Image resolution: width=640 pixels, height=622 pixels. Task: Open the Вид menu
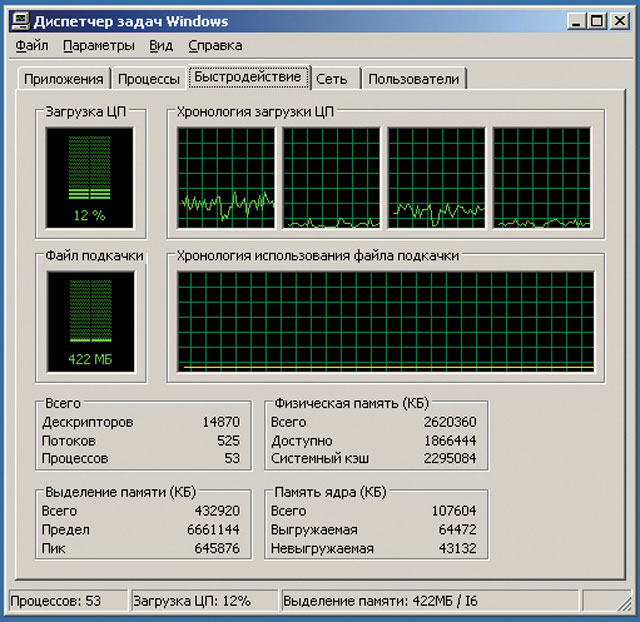[x=161, y=46]
